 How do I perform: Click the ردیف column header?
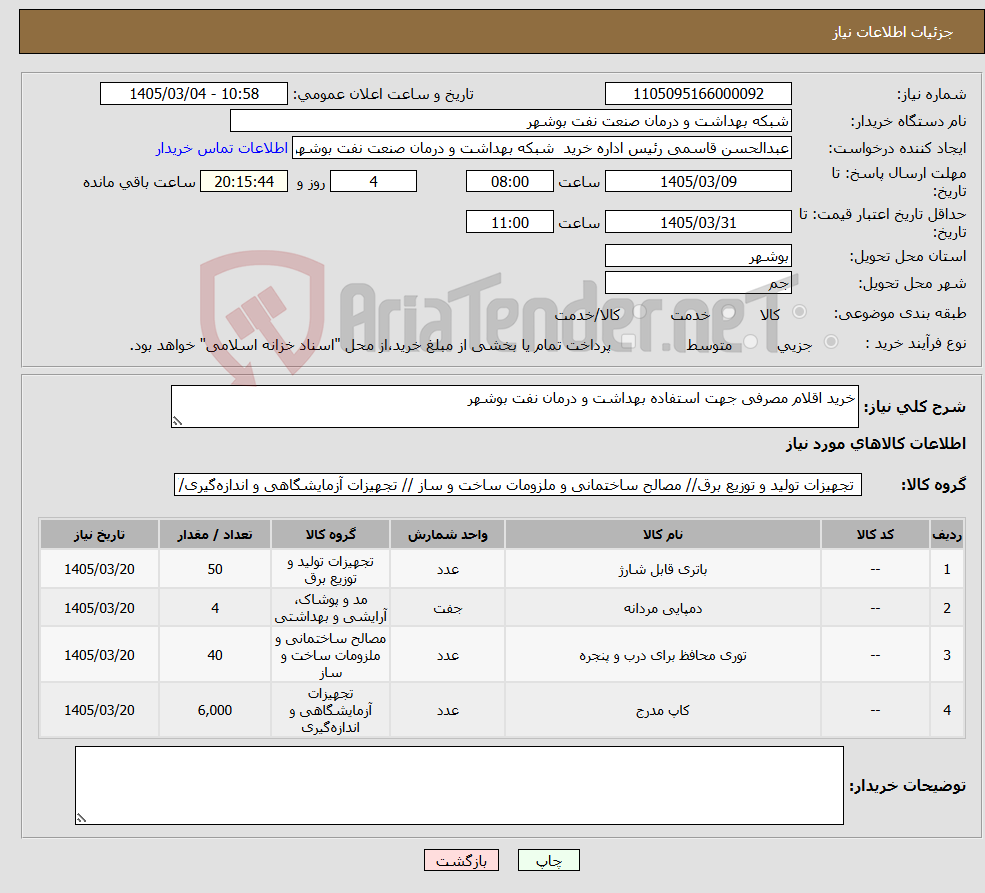click(947, 534)
